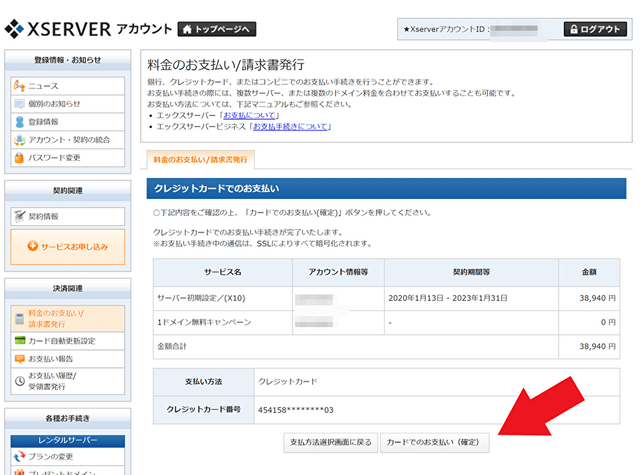640x475 pixels.
Task: Click the XSERVER logo icon
Action: coord(14,29)
